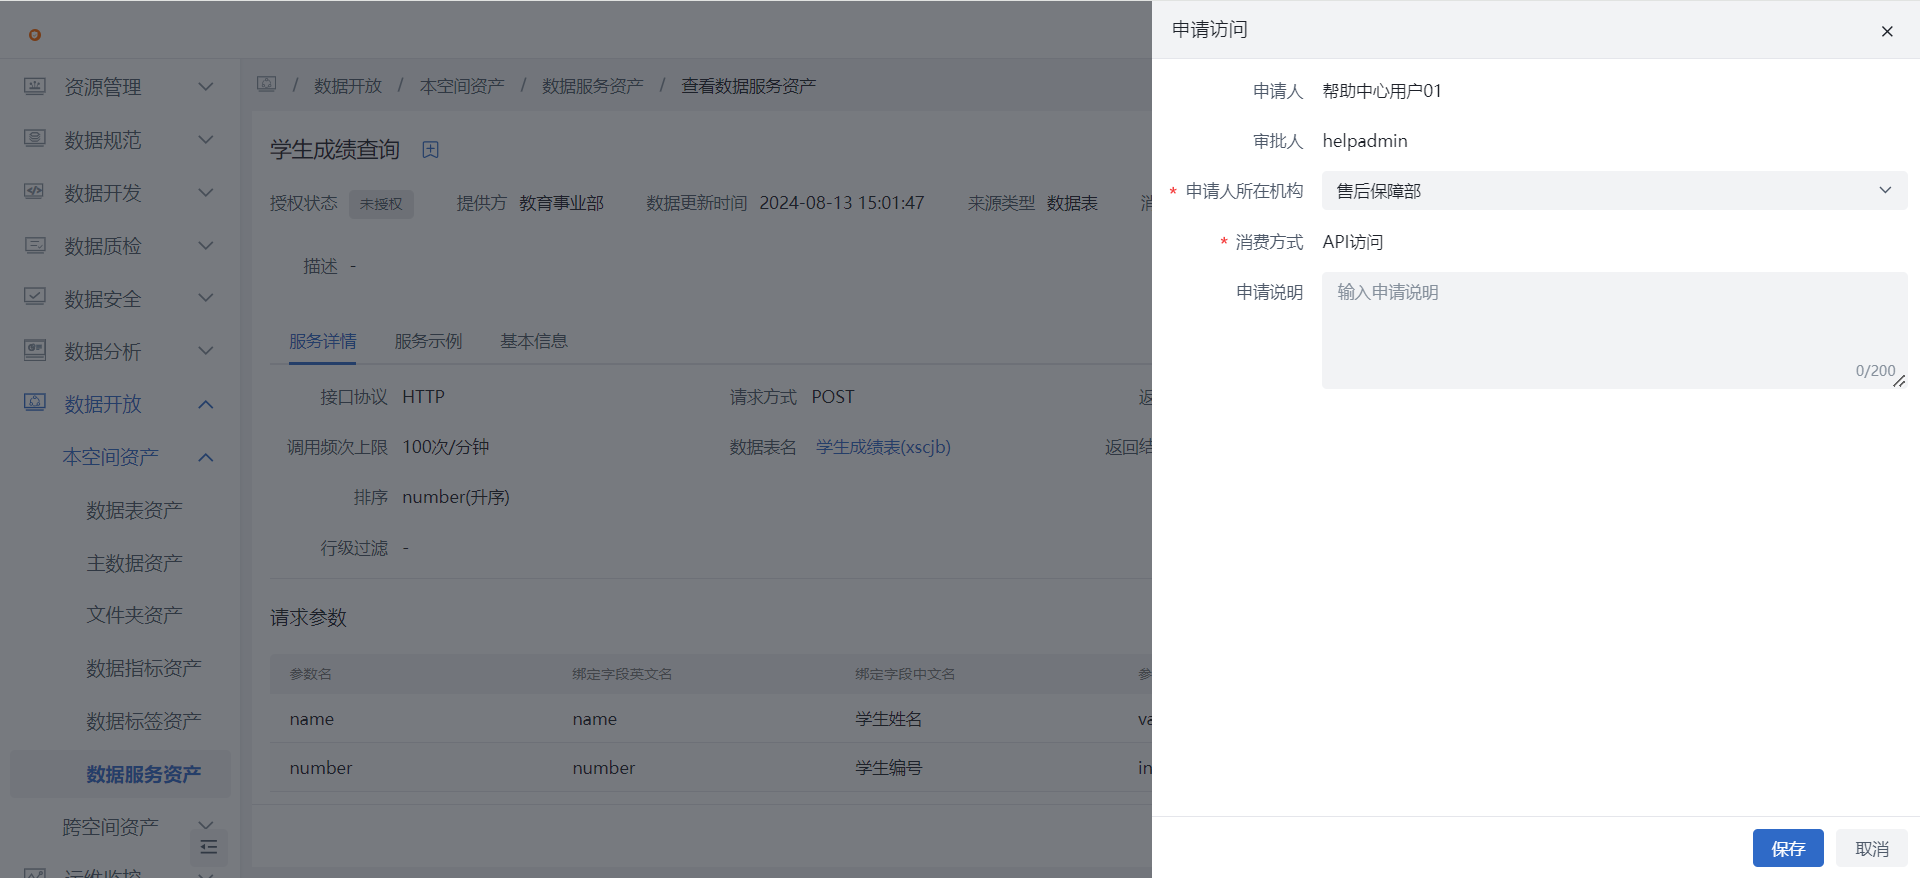Open the 学生成绩表(xscjb) table link

(x=883, y=447)
